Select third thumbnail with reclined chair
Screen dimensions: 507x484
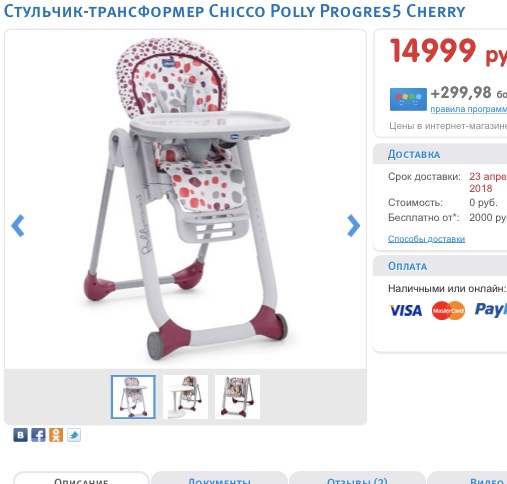click(x=237, y=397)
